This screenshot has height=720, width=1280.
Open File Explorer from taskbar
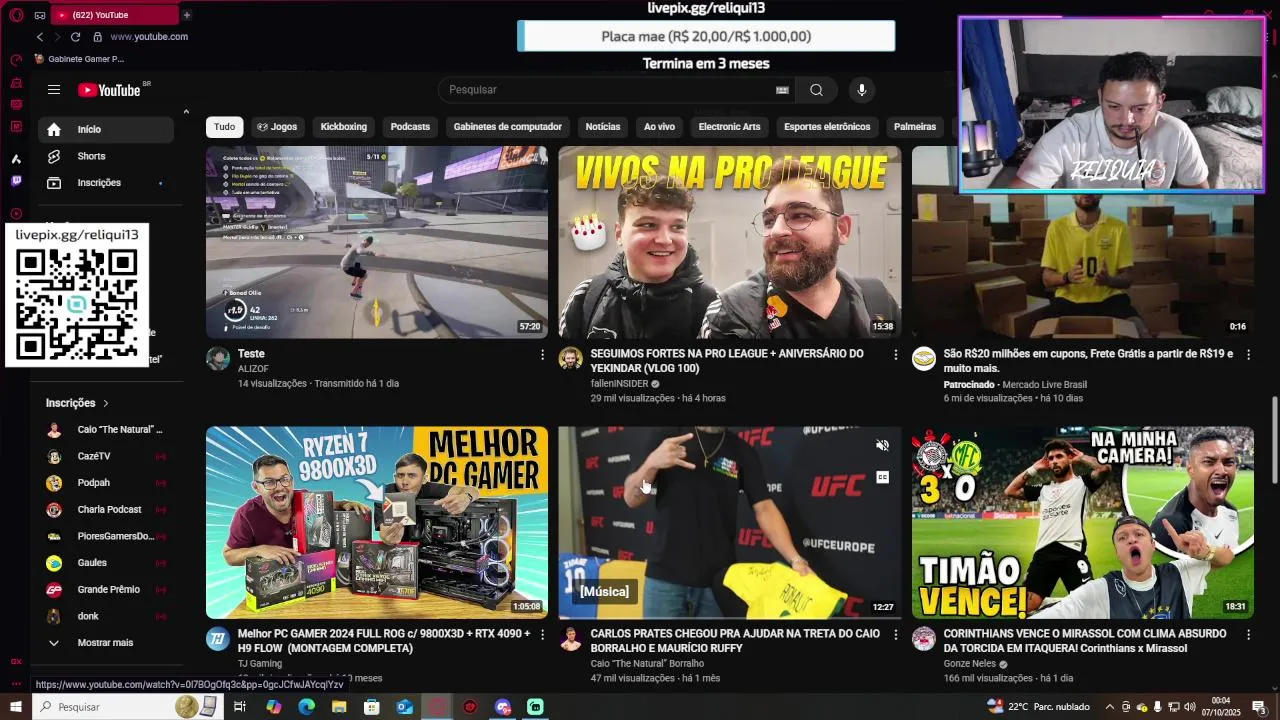(x=339, y=707)
